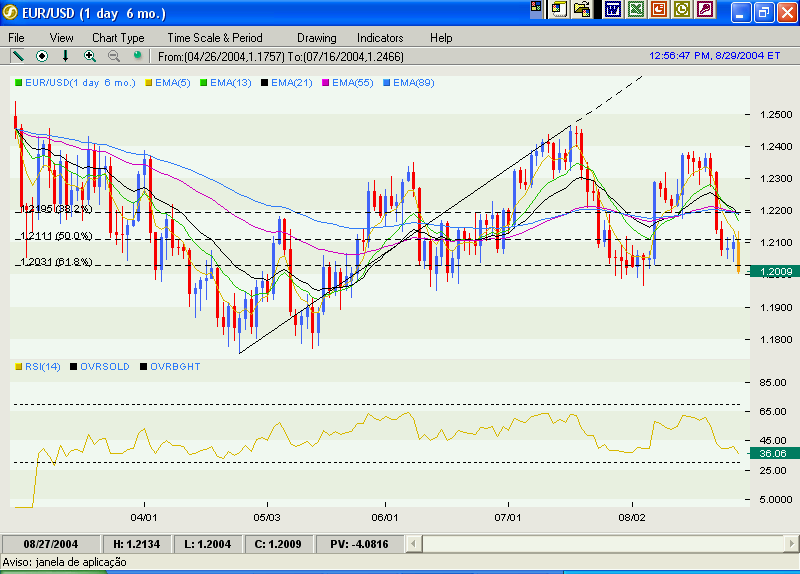Expand the Drawing menu

tap(317, 37)
